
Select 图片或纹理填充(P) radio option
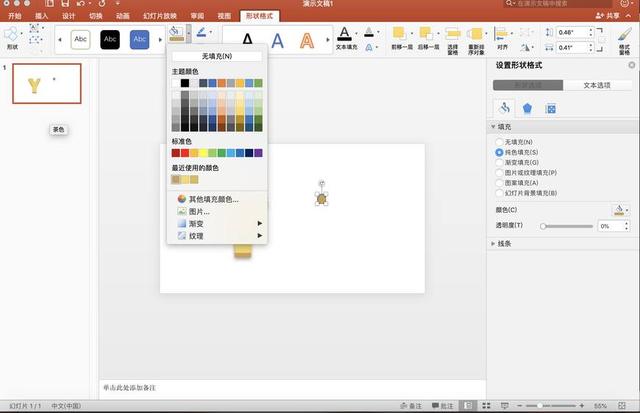click(499, 172)
